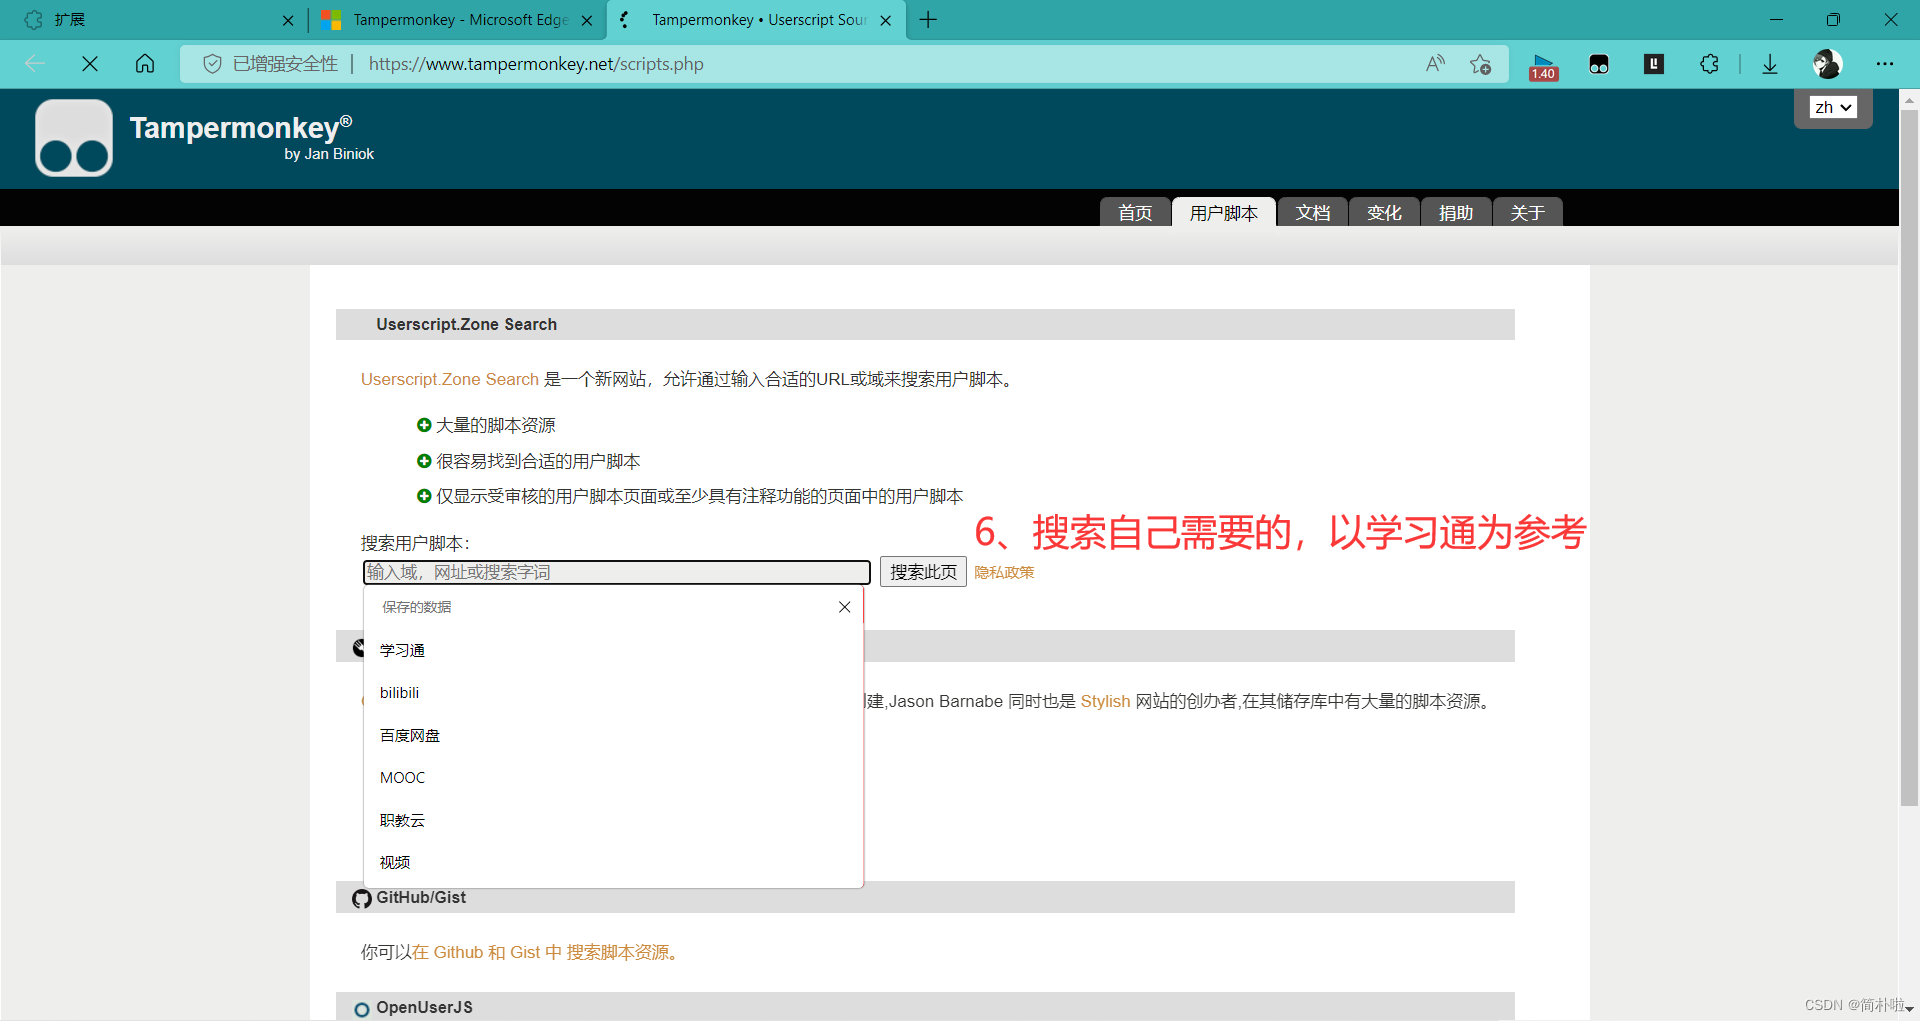Select the Tampermonkey Userscript Sources tab
The height and width of the screenshot is (1021, 1920).
tap(756, 20)
